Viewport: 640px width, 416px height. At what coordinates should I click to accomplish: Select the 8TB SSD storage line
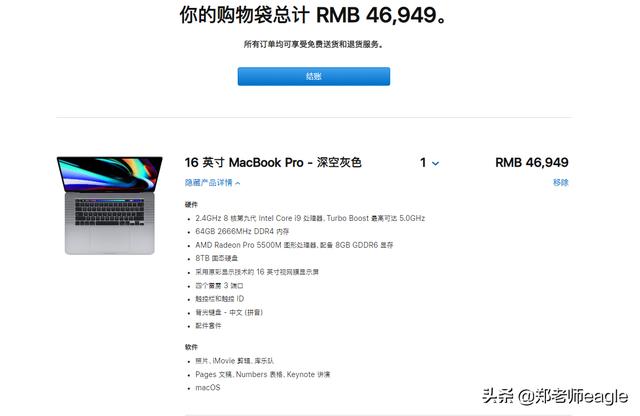click(216, 258)
